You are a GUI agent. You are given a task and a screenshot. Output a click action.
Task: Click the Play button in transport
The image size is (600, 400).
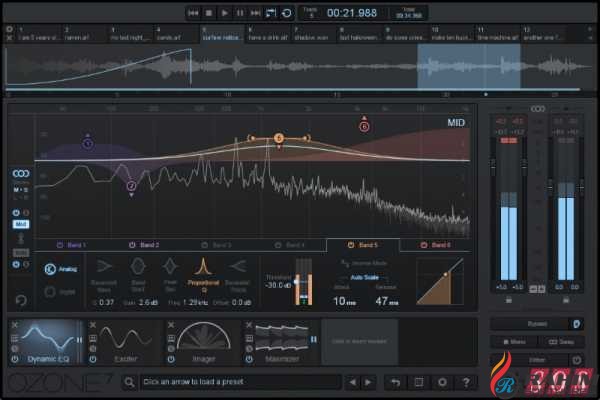[x=225, y=13]
